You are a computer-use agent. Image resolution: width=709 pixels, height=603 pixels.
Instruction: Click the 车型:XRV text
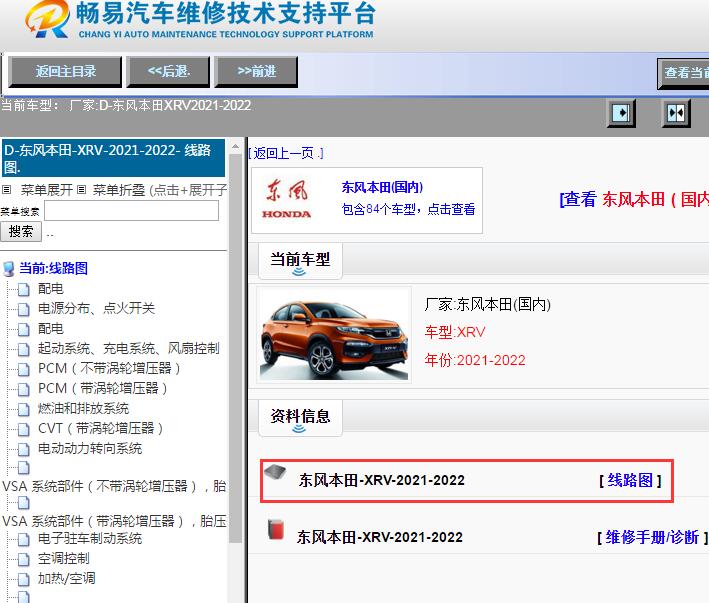pos(454,333)
